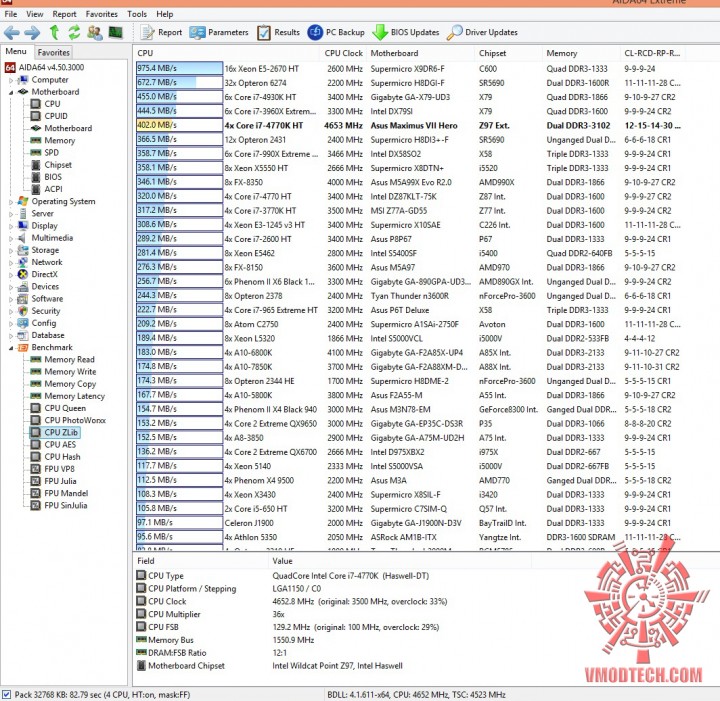720x701 pixels.
Task: Open the Tools menu
Action: pyautogui.click(x=137, y=14)
